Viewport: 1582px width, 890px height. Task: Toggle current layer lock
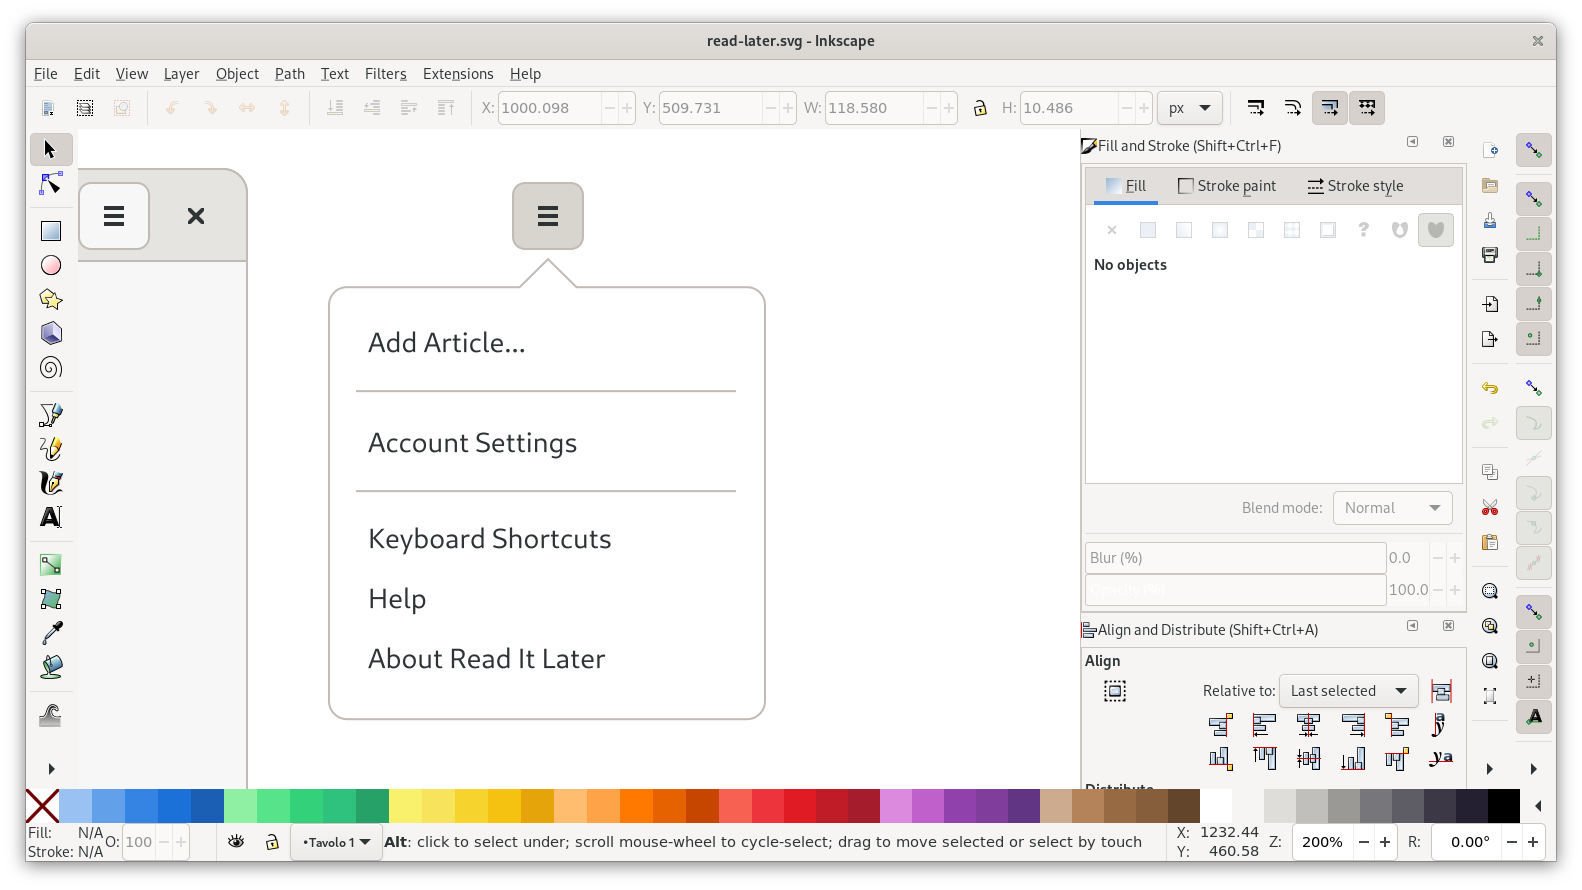272,842
